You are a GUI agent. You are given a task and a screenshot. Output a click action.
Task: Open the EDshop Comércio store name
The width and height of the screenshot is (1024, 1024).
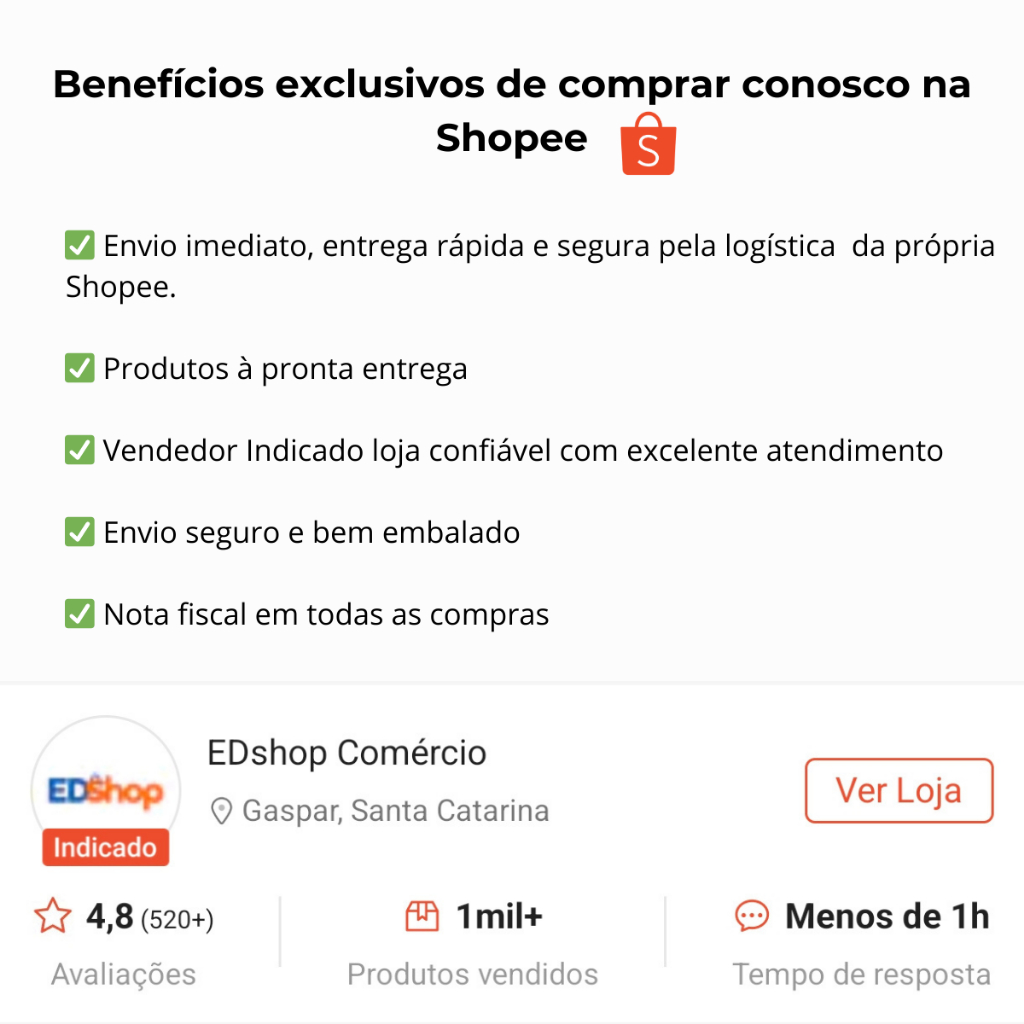[x=346, y=752]
